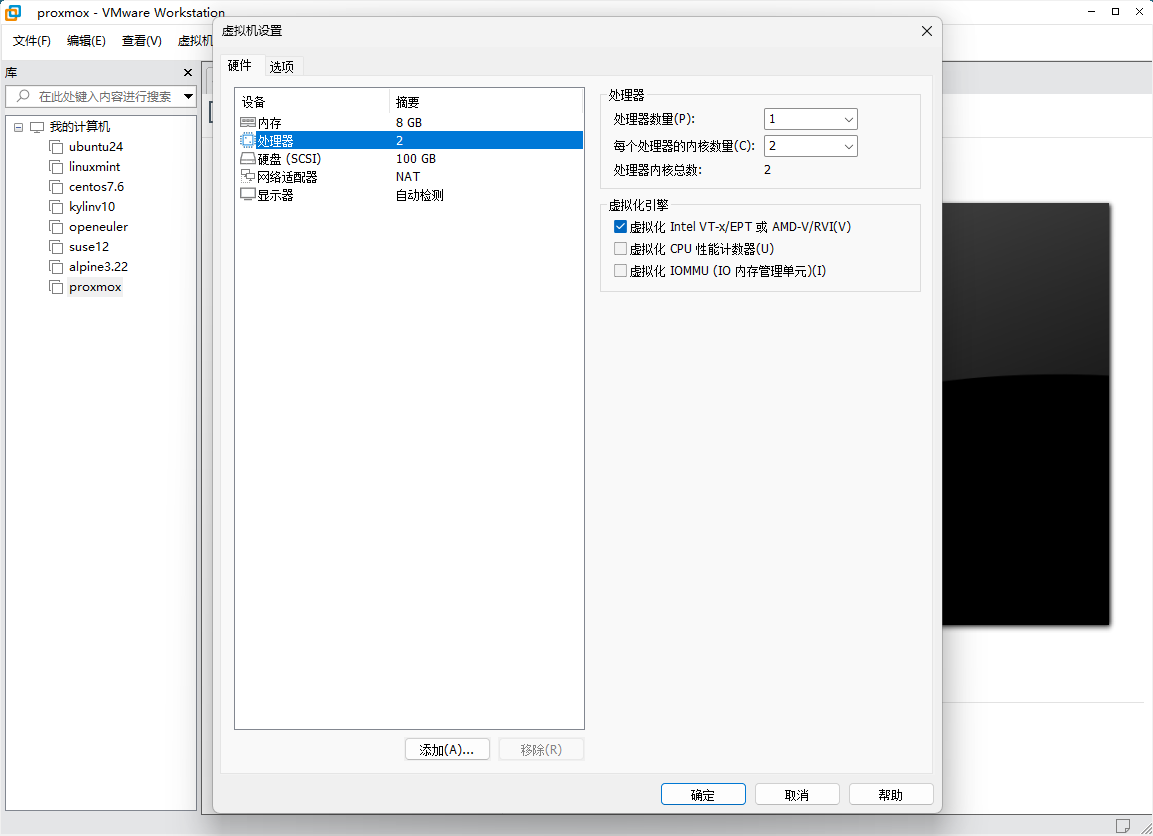Screen dimensions: 1153x836
Task: Switch to the 选项 tab
Action: click(282, 67)
